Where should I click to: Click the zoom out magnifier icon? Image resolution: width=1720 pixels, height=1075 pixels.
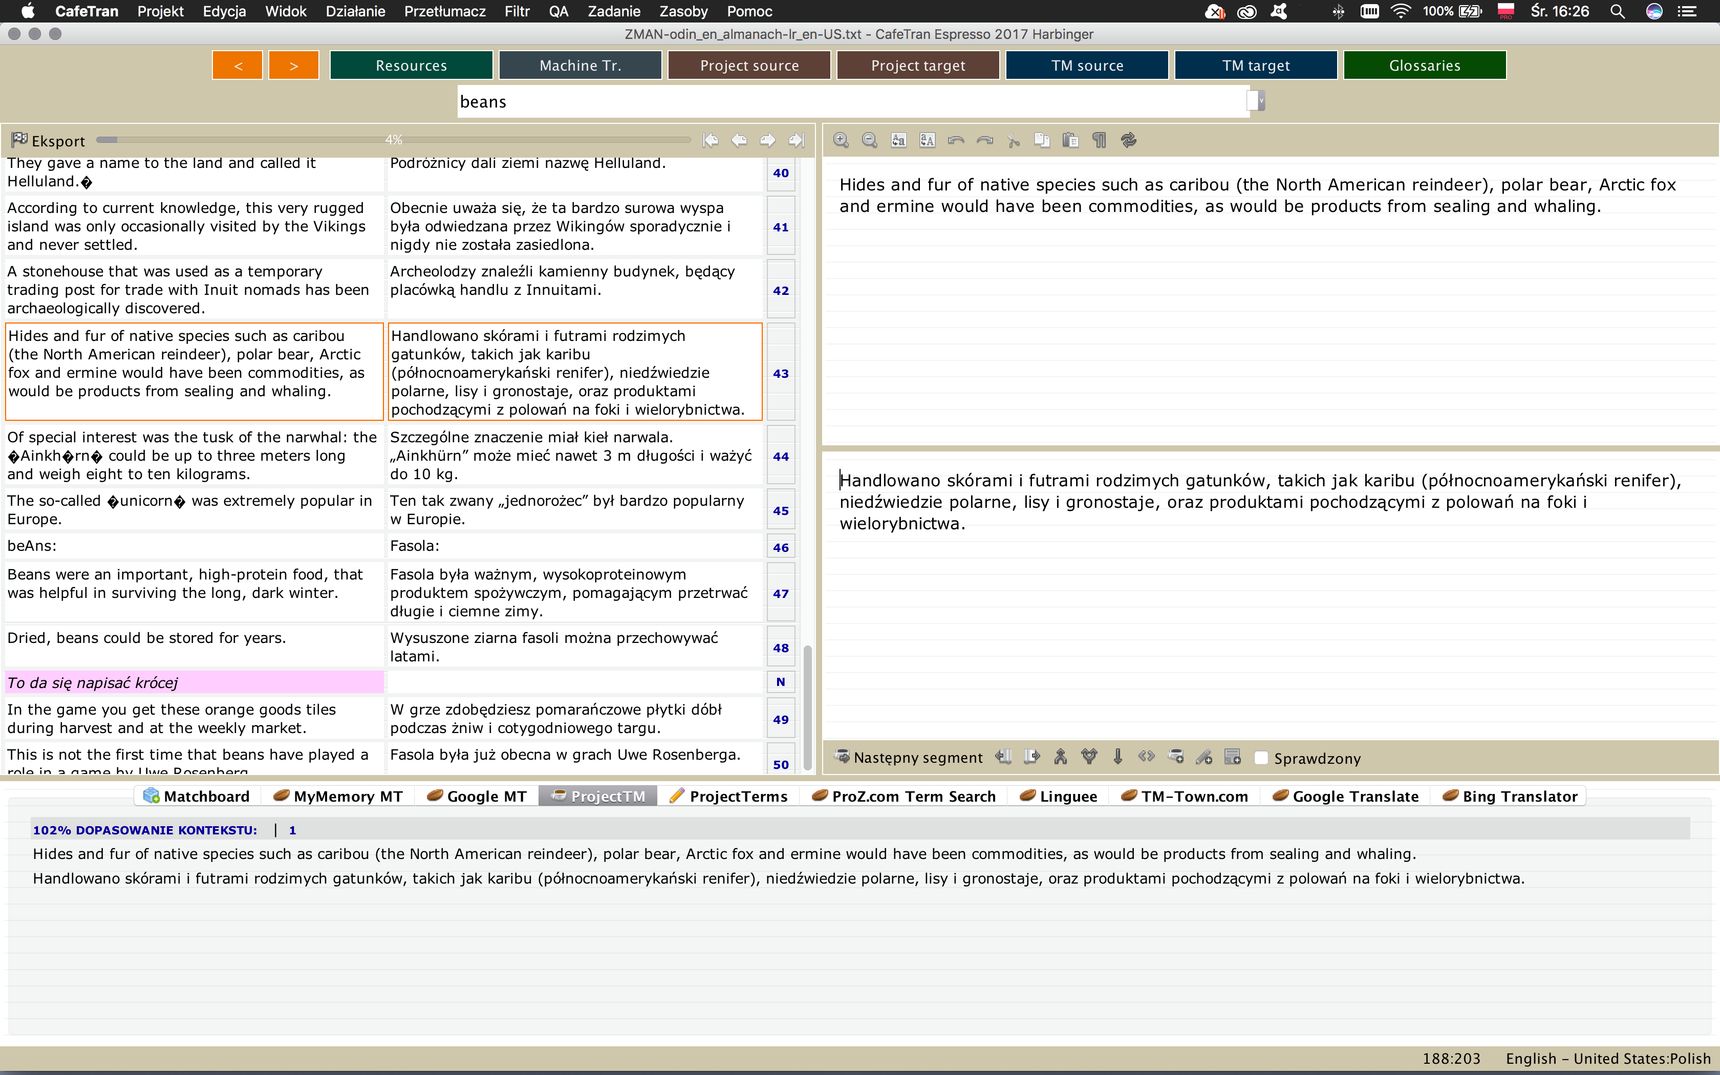(870, 140)
